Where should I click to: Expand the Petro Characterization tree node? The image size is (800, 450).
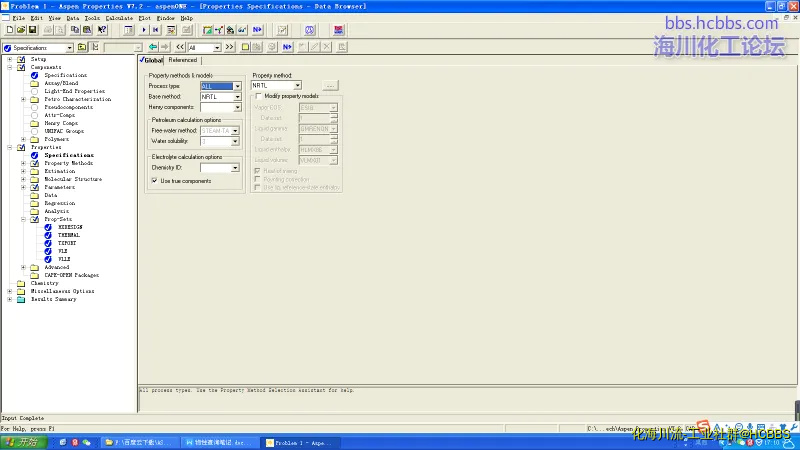[23, 99]
